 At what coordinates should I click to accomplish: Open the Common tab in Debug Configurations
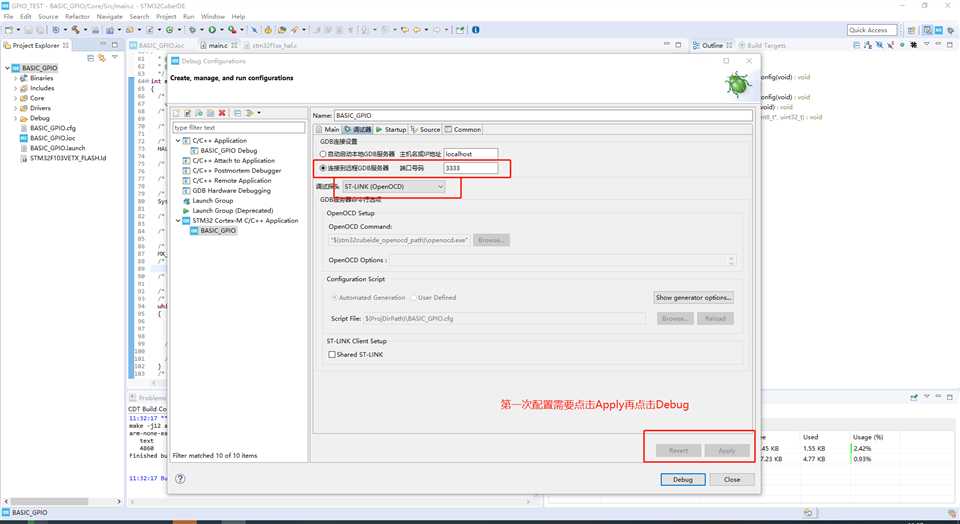463,129
